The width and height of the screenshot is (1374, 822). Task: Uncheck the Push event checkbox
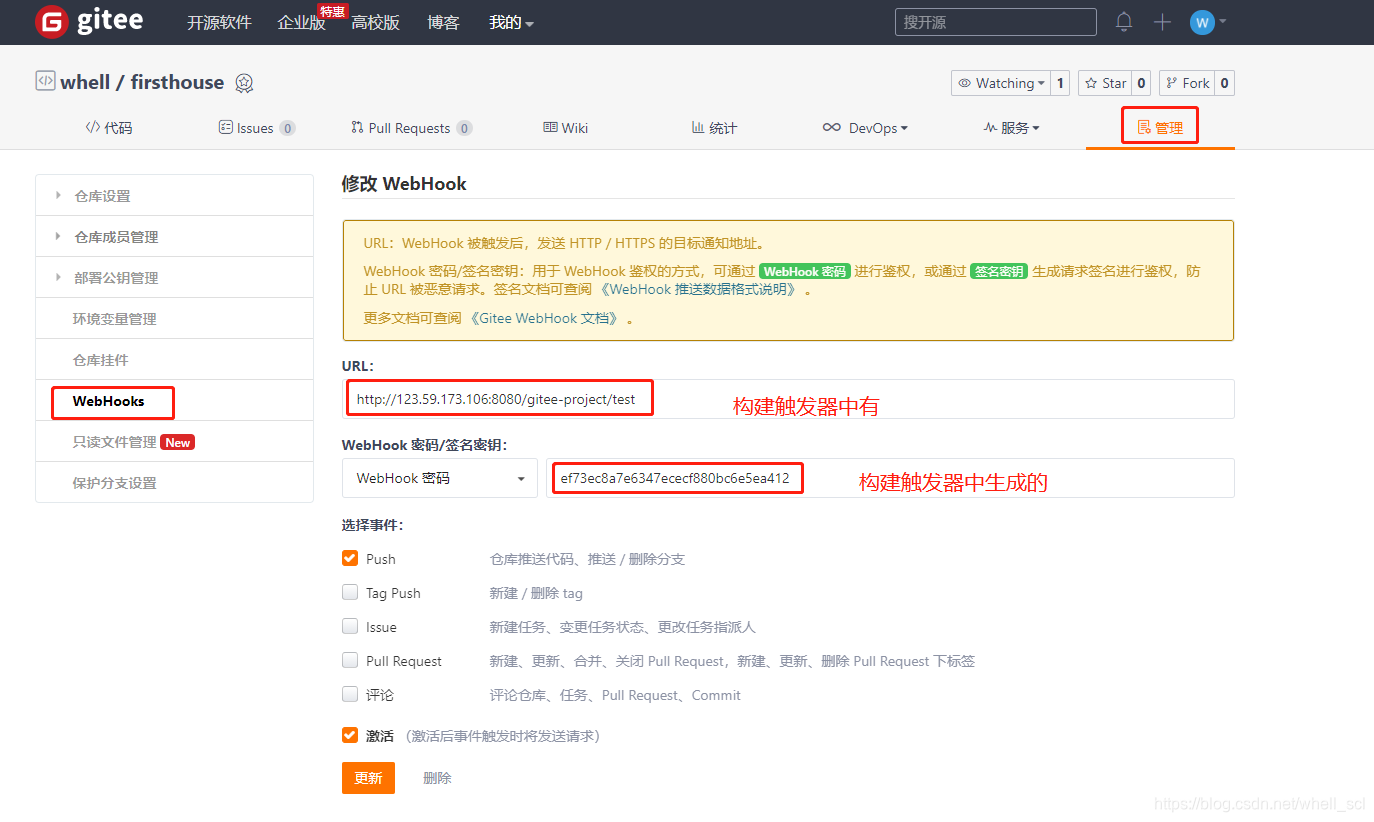[x=350, y=558]
